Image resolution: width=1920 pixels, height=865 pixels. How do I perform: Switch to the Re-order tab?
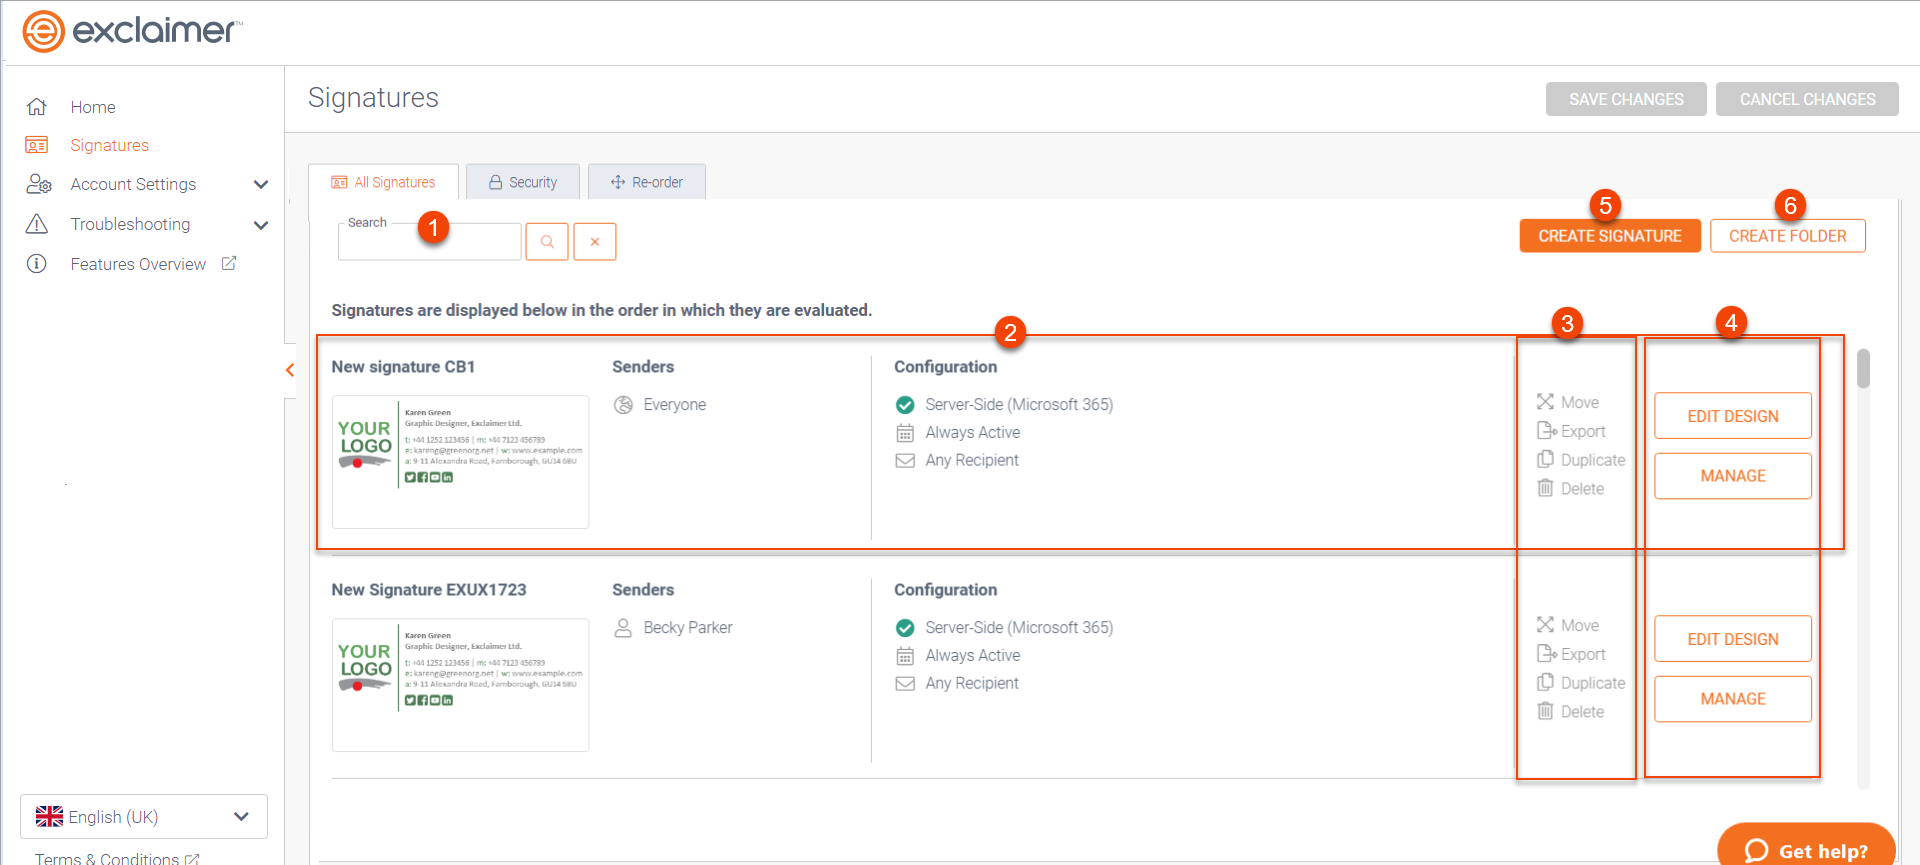click(x=647, y=182)
